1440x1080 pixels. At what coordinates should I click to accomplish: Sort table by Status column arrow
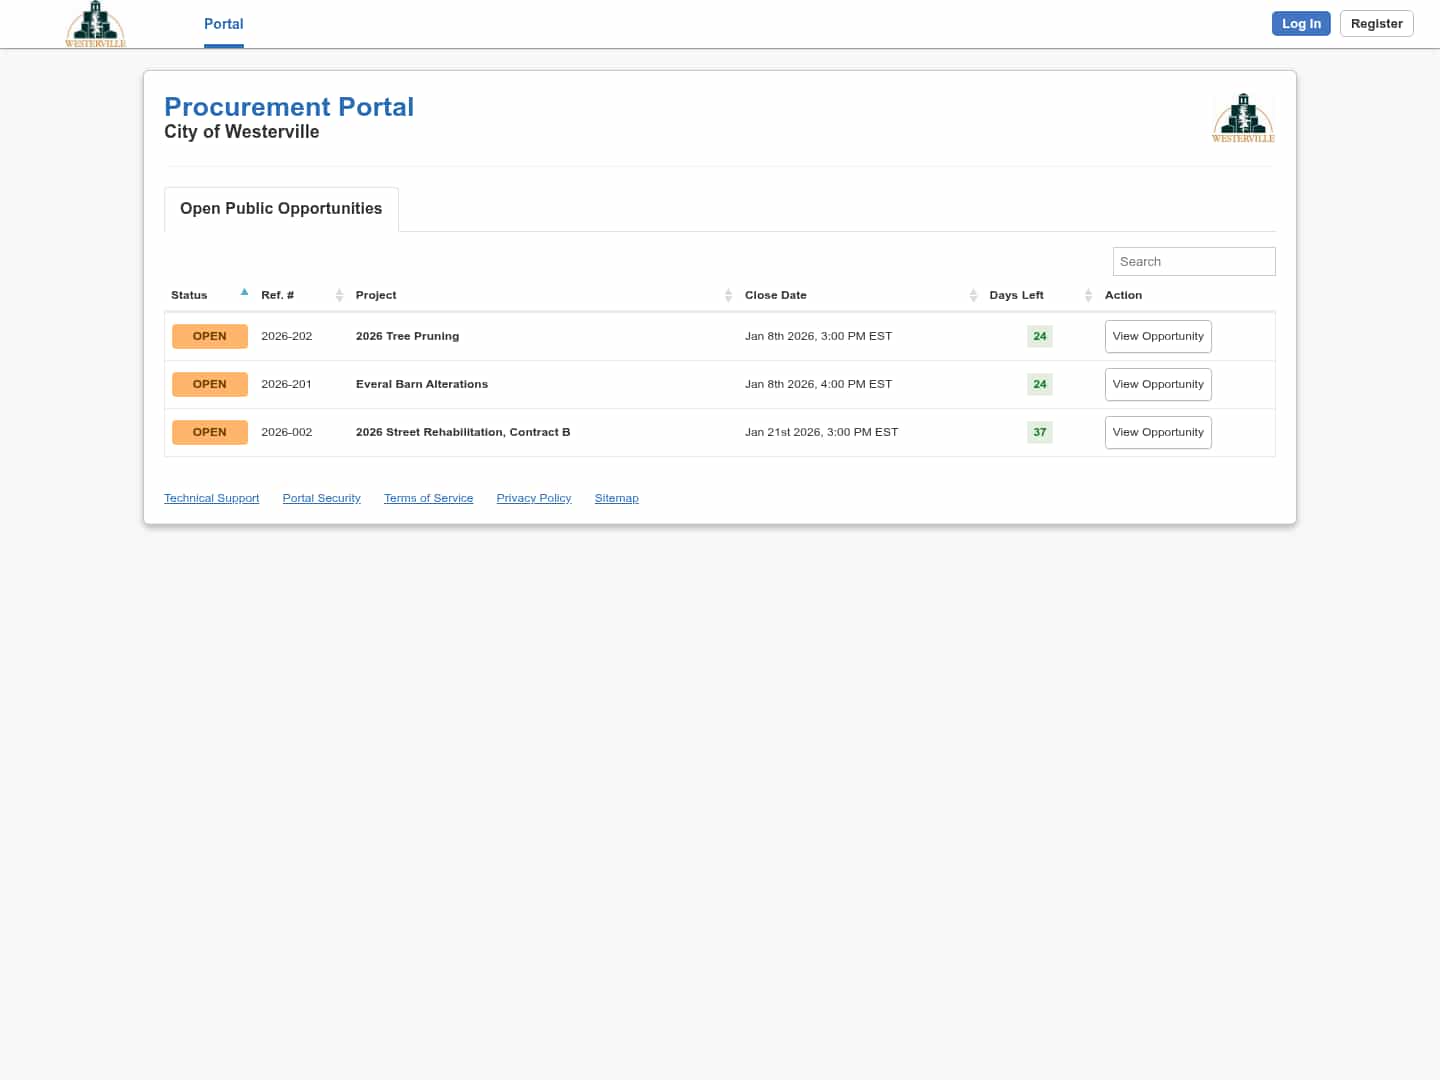pos(244,294)
